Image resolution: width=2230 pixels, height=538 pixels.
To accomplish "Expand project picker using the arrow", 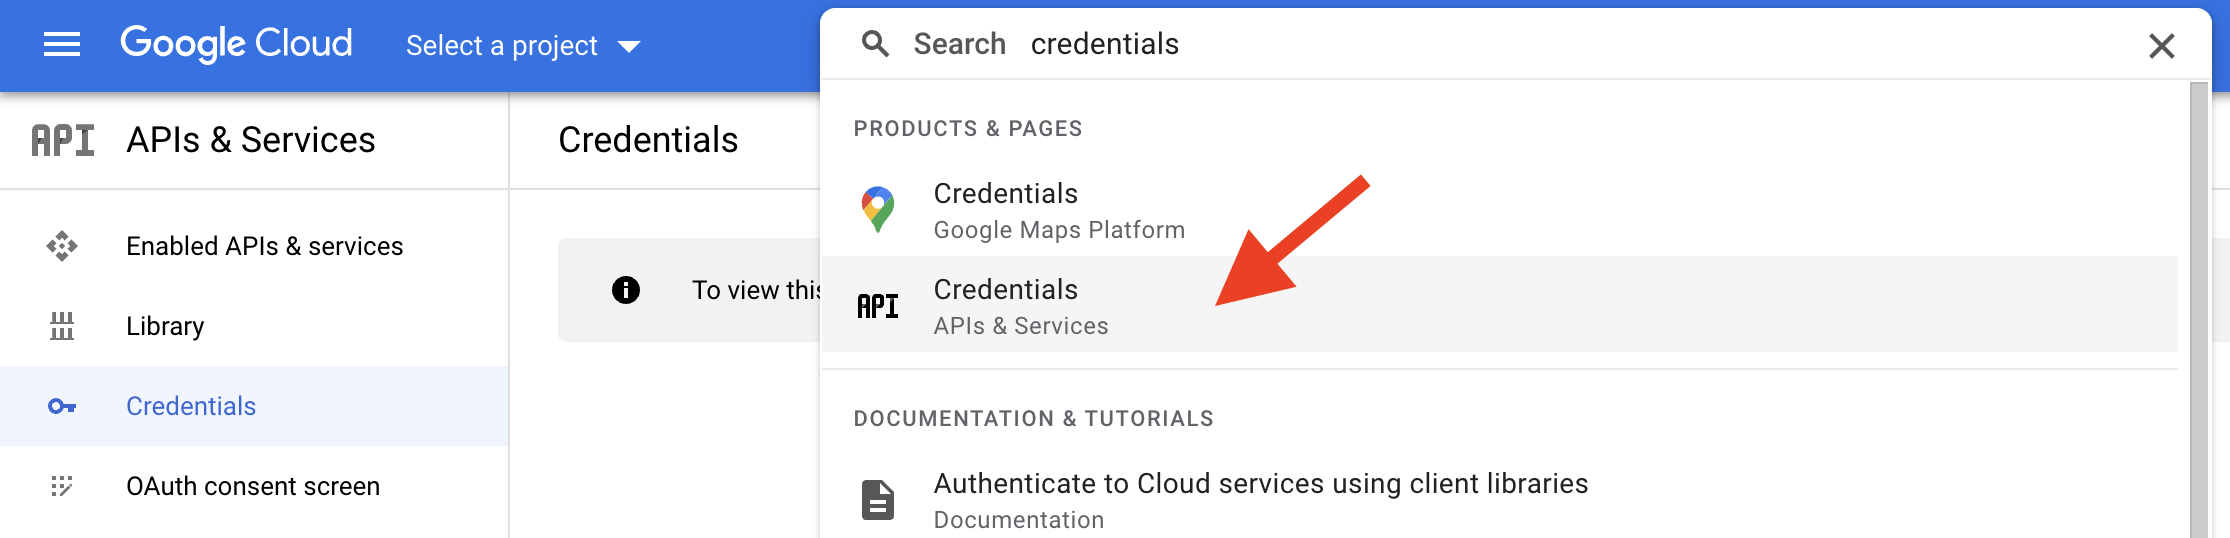I will 629,47.
